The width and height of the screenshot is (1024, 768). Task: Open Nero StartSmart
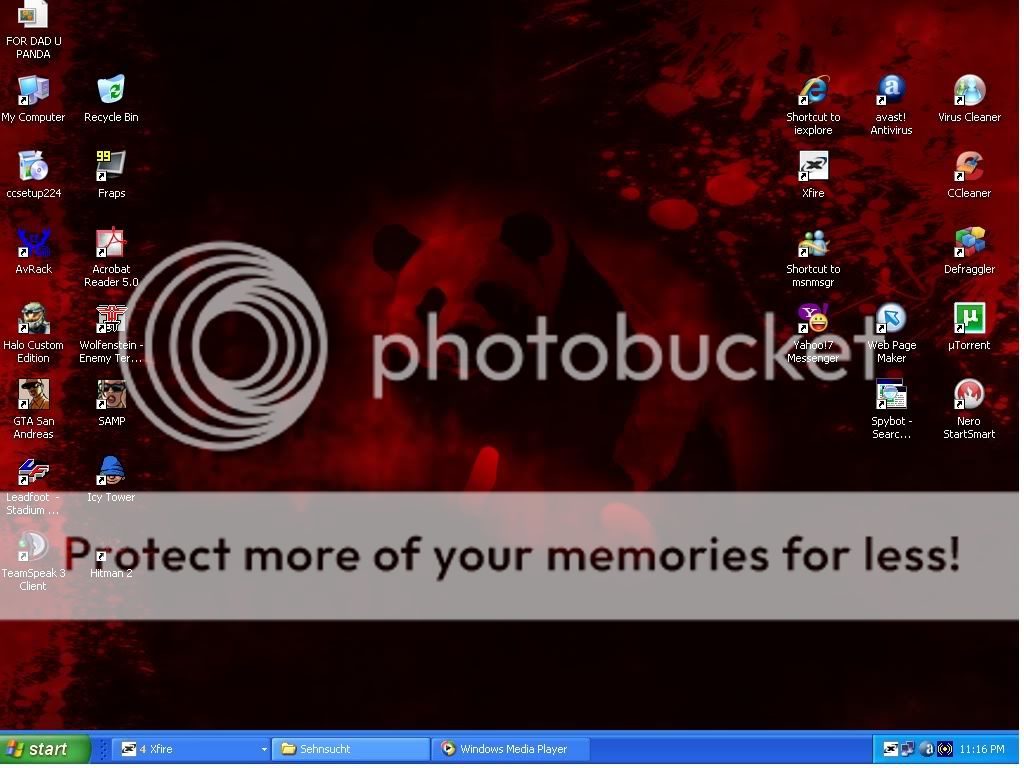967,395
